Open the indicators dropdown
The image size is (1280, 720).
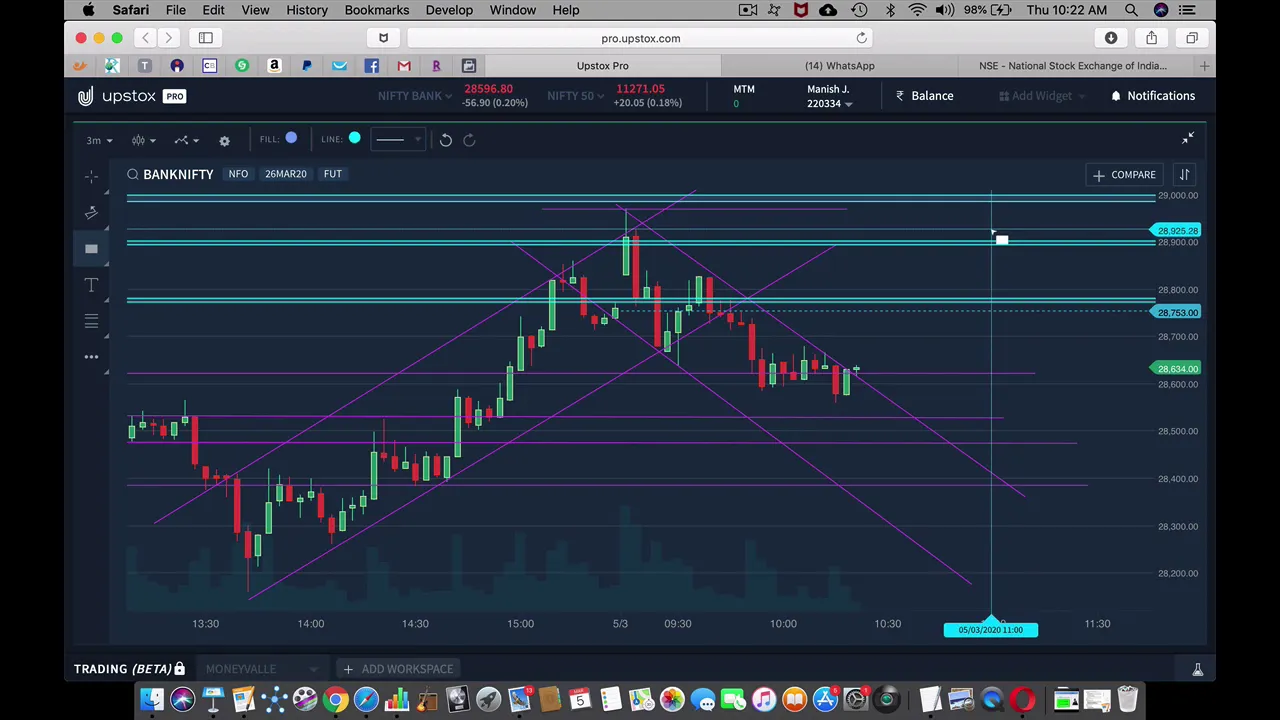pyautogui.click(x=185, y=140)
